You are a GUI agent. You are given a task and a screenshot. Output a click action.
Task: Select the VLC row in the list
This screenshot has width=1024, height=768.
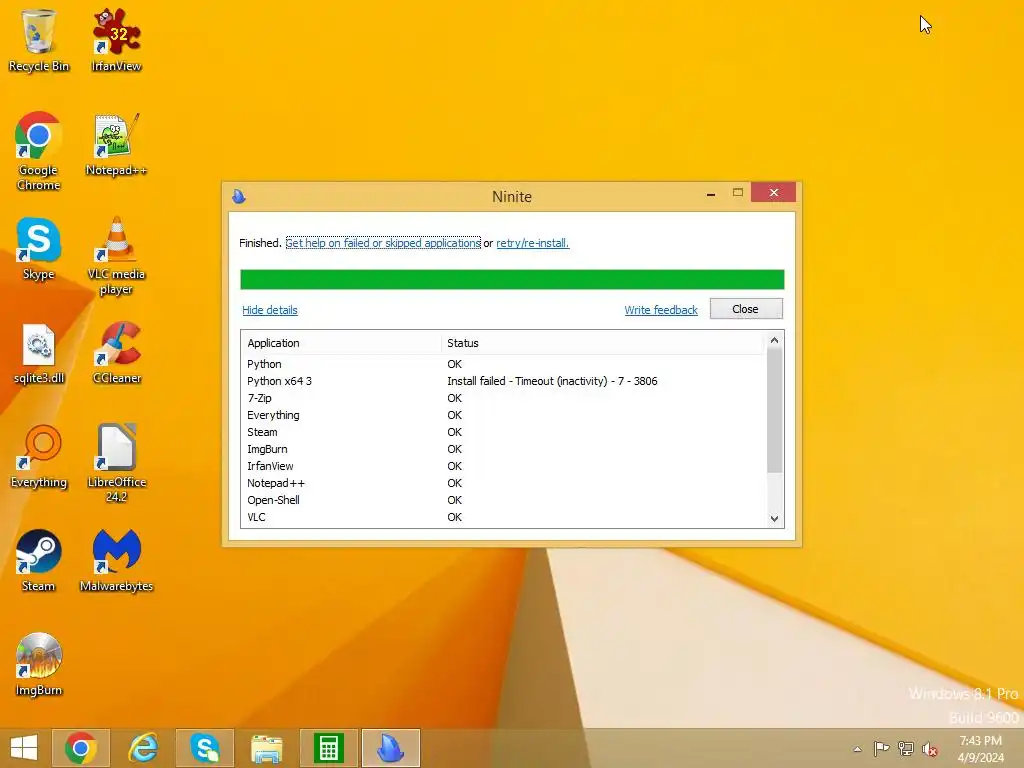(x=504, y=517)
